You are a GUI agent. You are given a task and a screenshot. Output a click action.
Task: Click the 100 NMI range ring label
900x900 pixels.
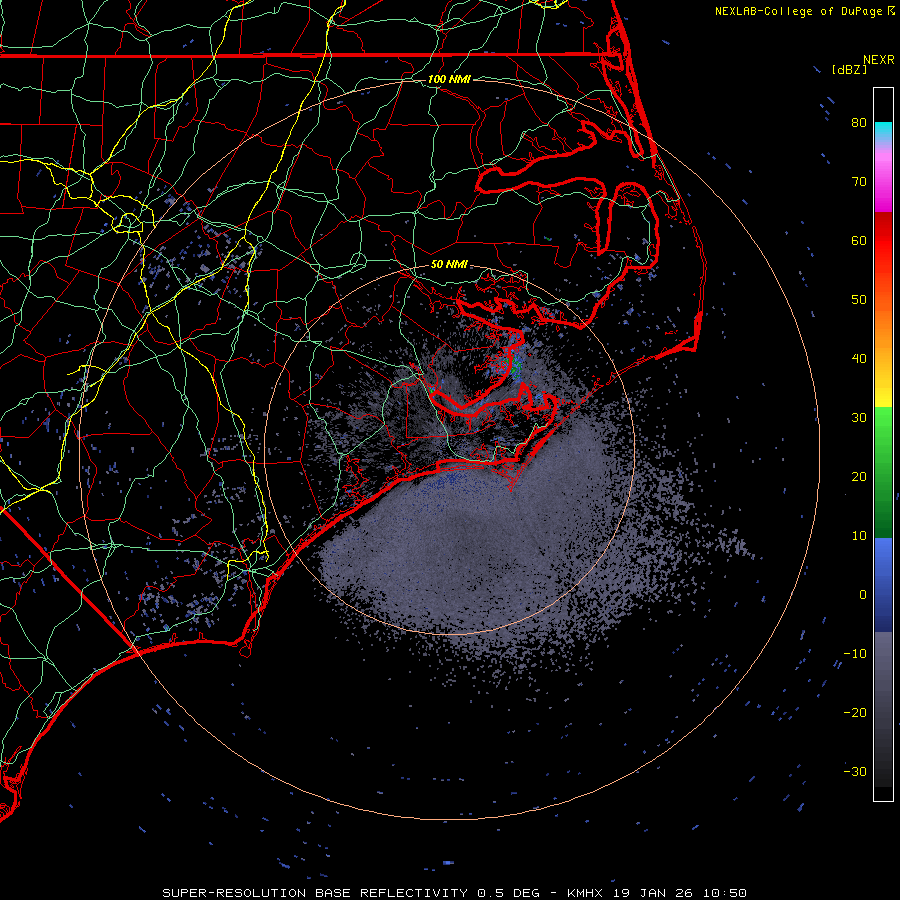pos(449,79)
